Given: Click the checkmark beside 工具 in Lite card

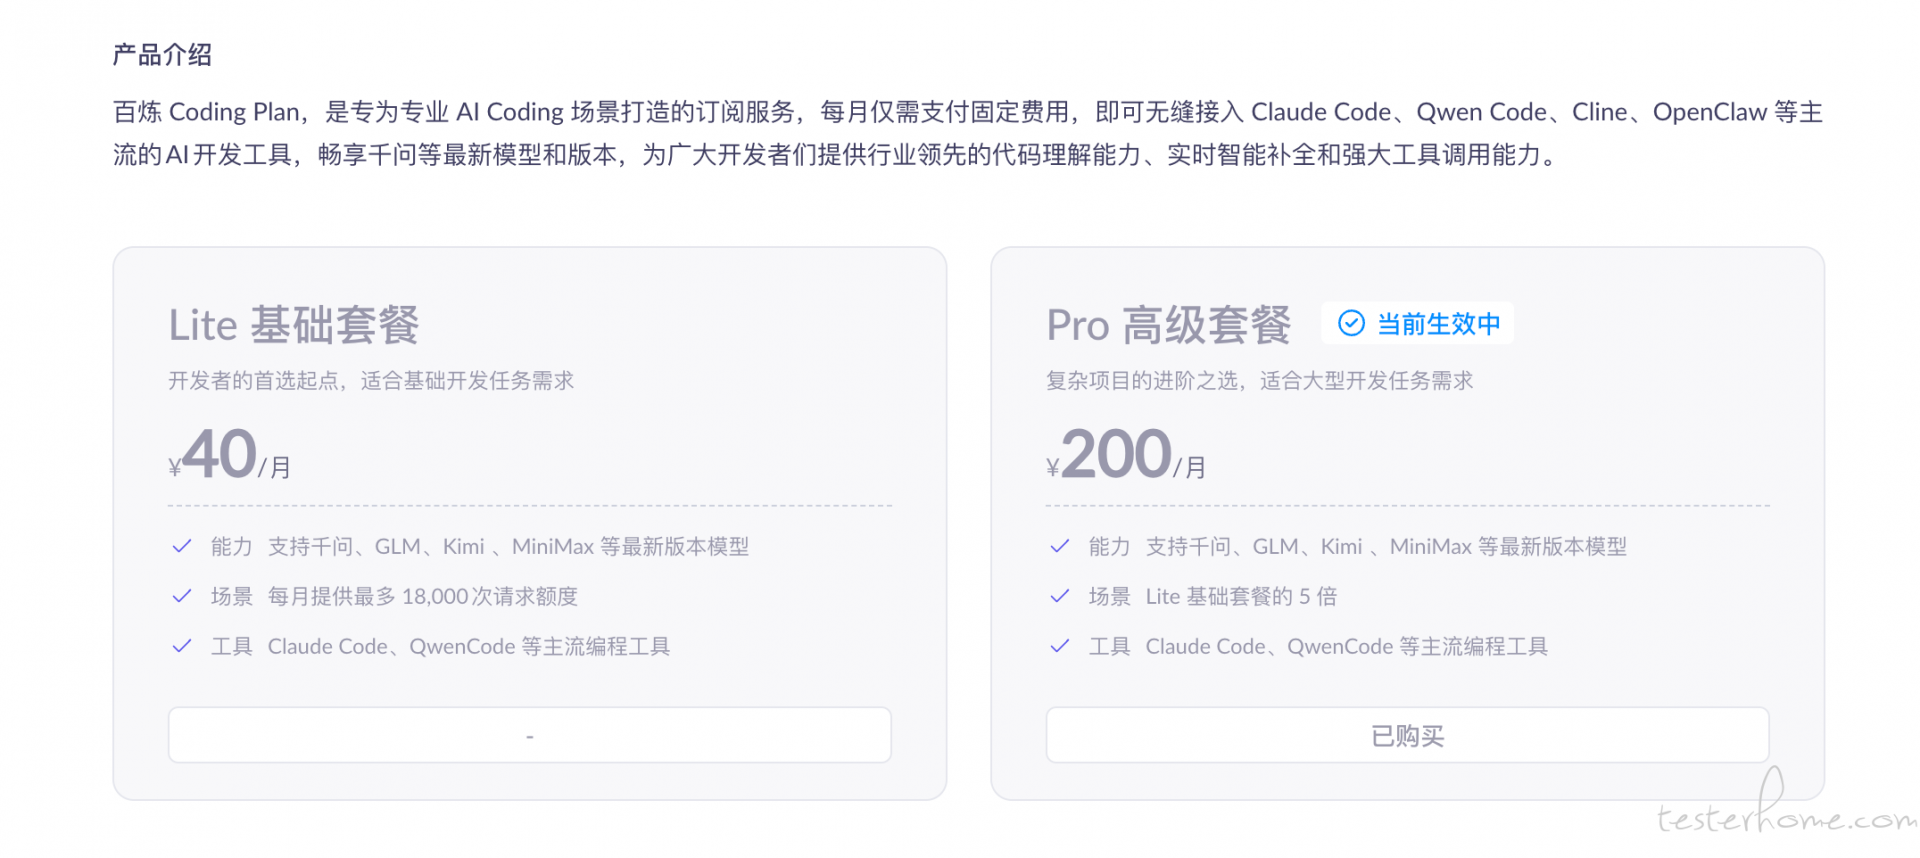Looking at the screenshot, I should coord(182,646).
